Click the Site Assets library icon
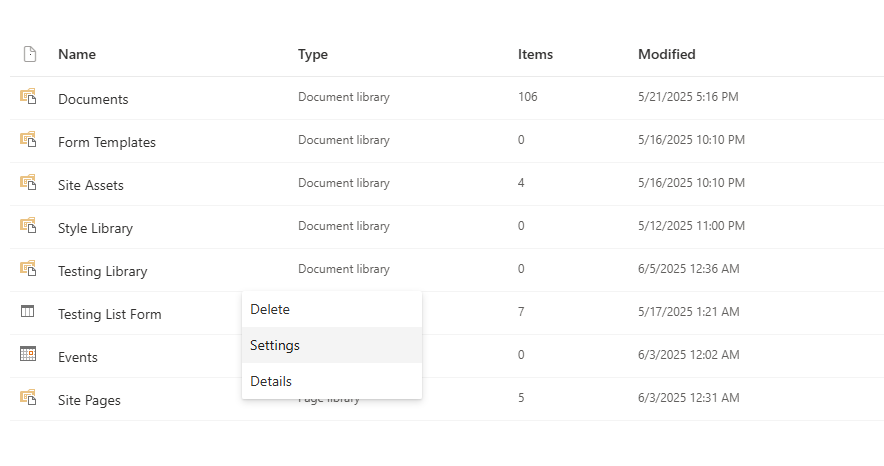Screen dimensions: 884x466 coord(28,183)
